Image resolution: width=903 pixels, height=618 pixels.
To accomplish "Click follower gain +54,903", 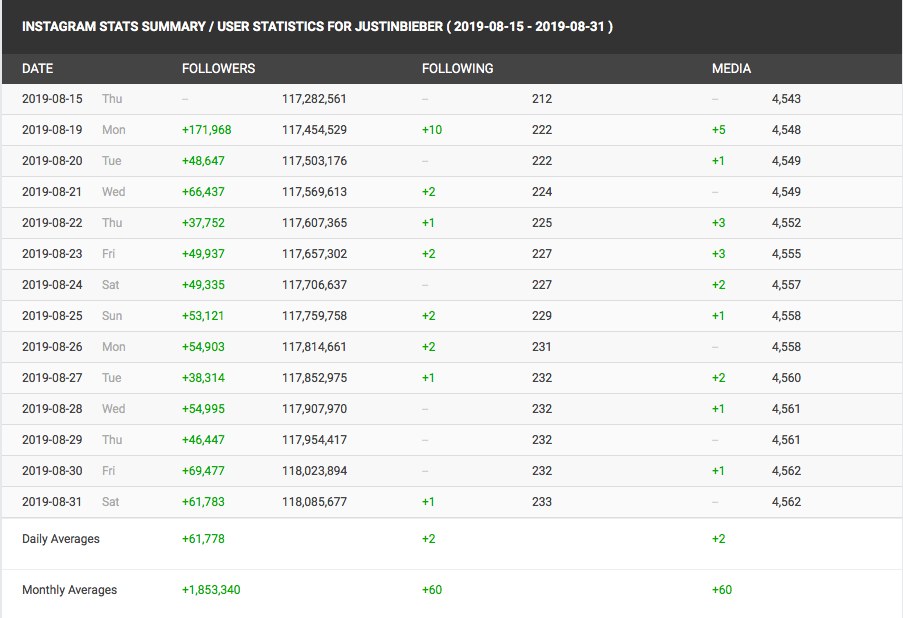I will pyautogui.click(x=203, y=347).
